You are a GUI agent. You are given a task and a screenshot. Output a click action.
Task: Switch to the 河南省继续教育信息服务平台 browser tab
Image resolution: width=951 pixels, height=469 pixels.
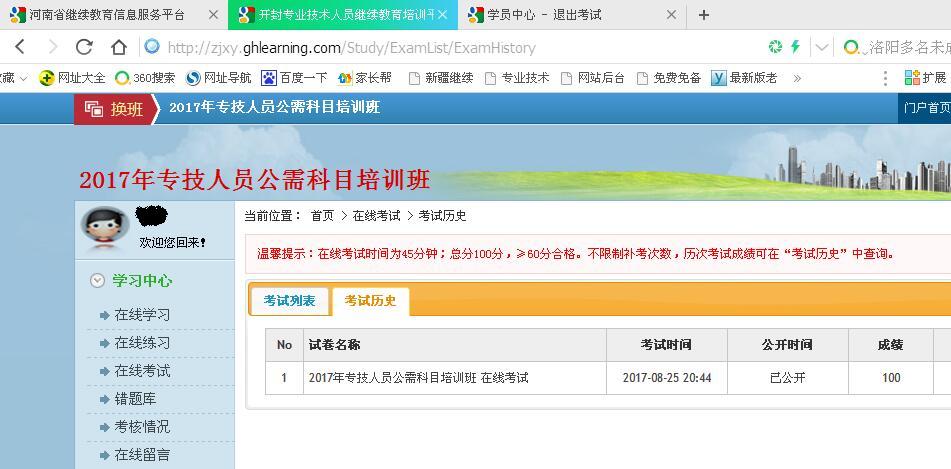[x=106, y=15]
